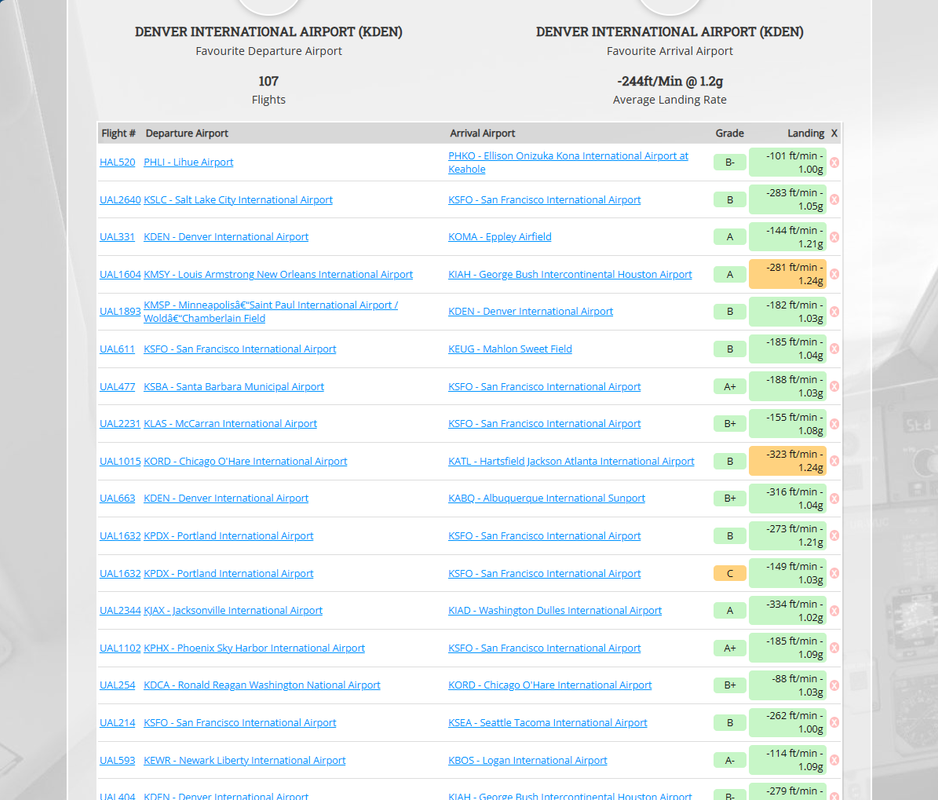Delete the UAL2231 flight row

[x=834, y=424]
